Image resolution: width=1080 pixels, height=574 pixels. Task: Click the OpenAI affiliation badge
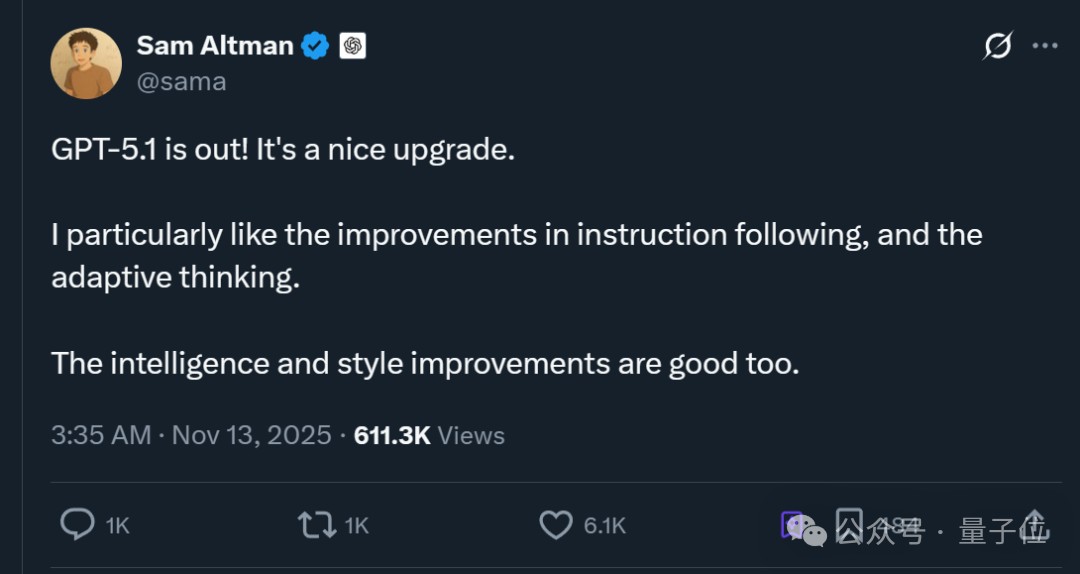(352, 45)
